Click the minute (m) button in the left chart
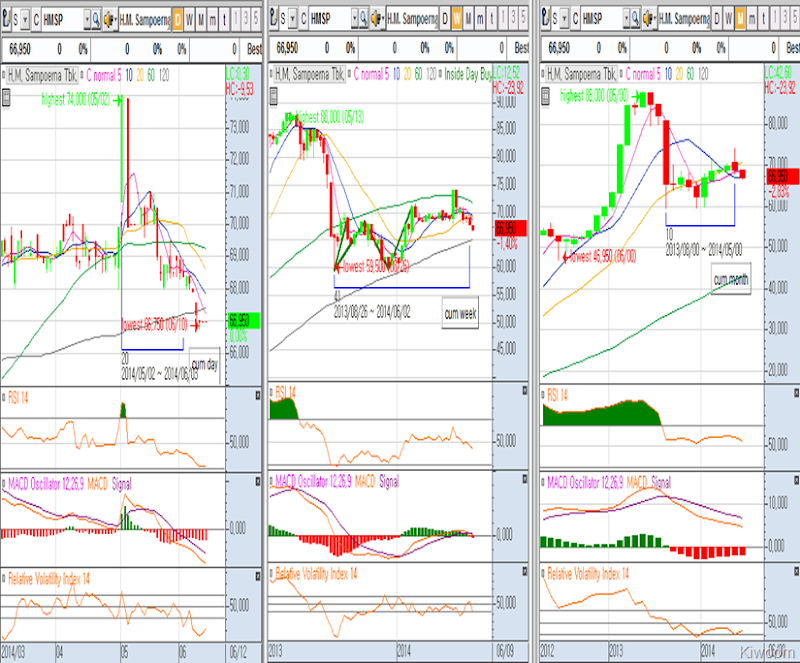800x663 pixels. pos(213,20)
